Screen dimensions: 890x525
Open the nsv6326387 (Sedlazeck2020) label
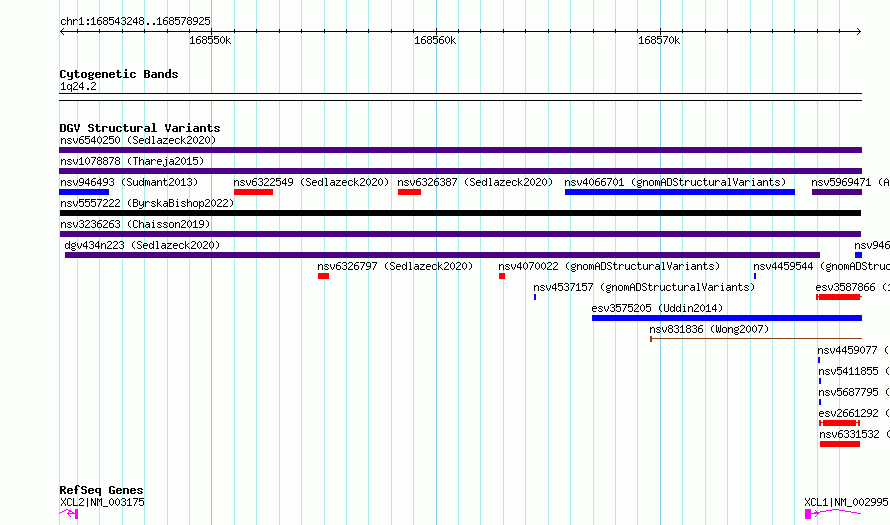point(475,182)
